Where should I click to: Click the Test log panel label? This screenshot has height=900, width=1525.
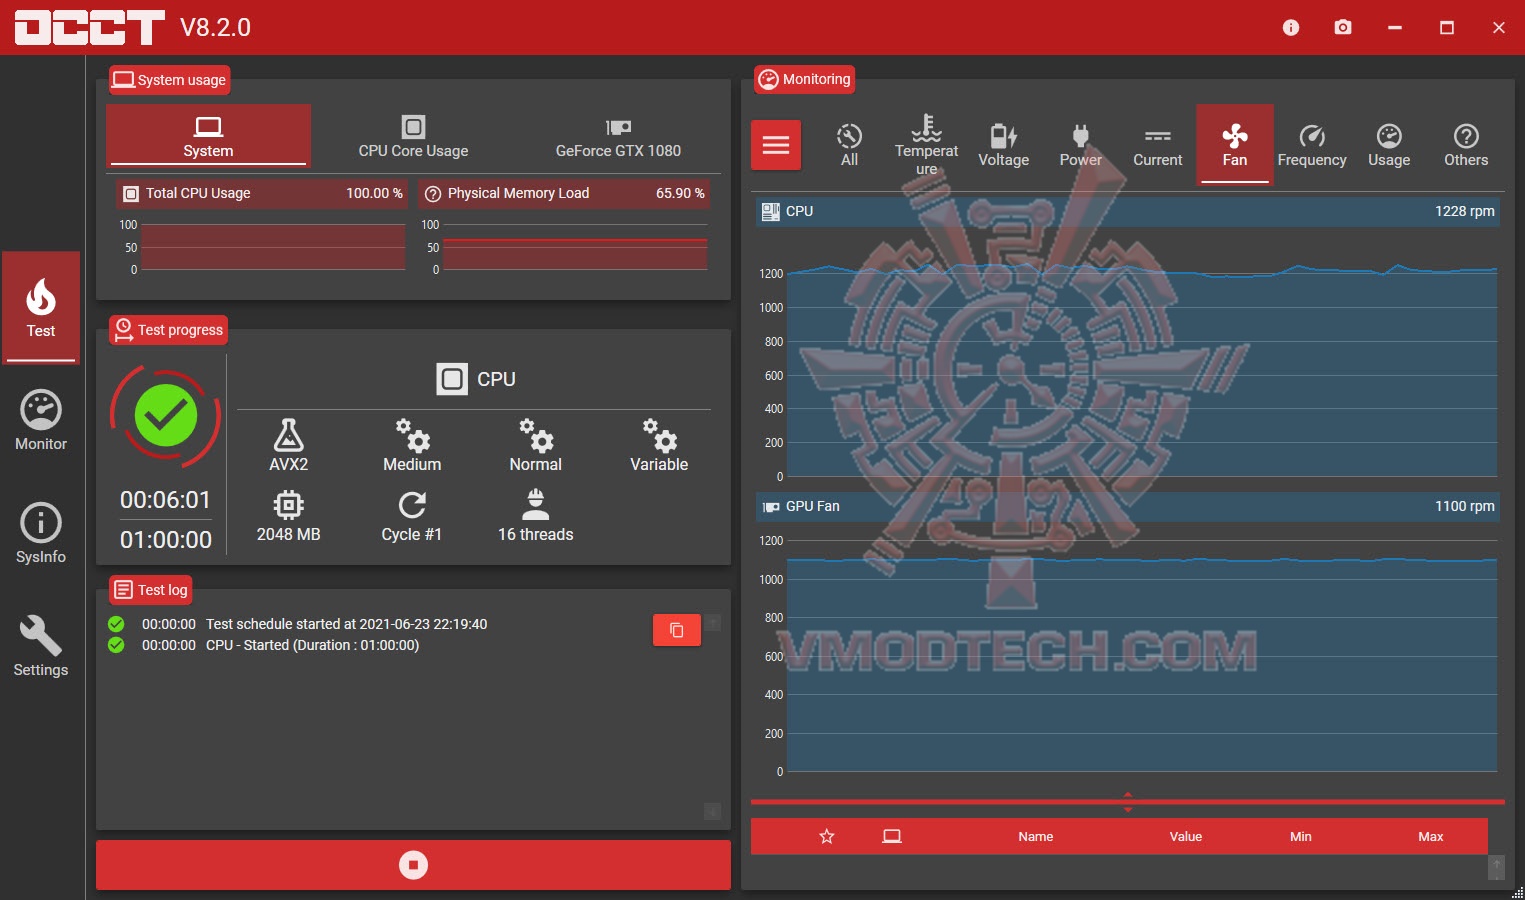pyautogui.click(x=151, y=590)
